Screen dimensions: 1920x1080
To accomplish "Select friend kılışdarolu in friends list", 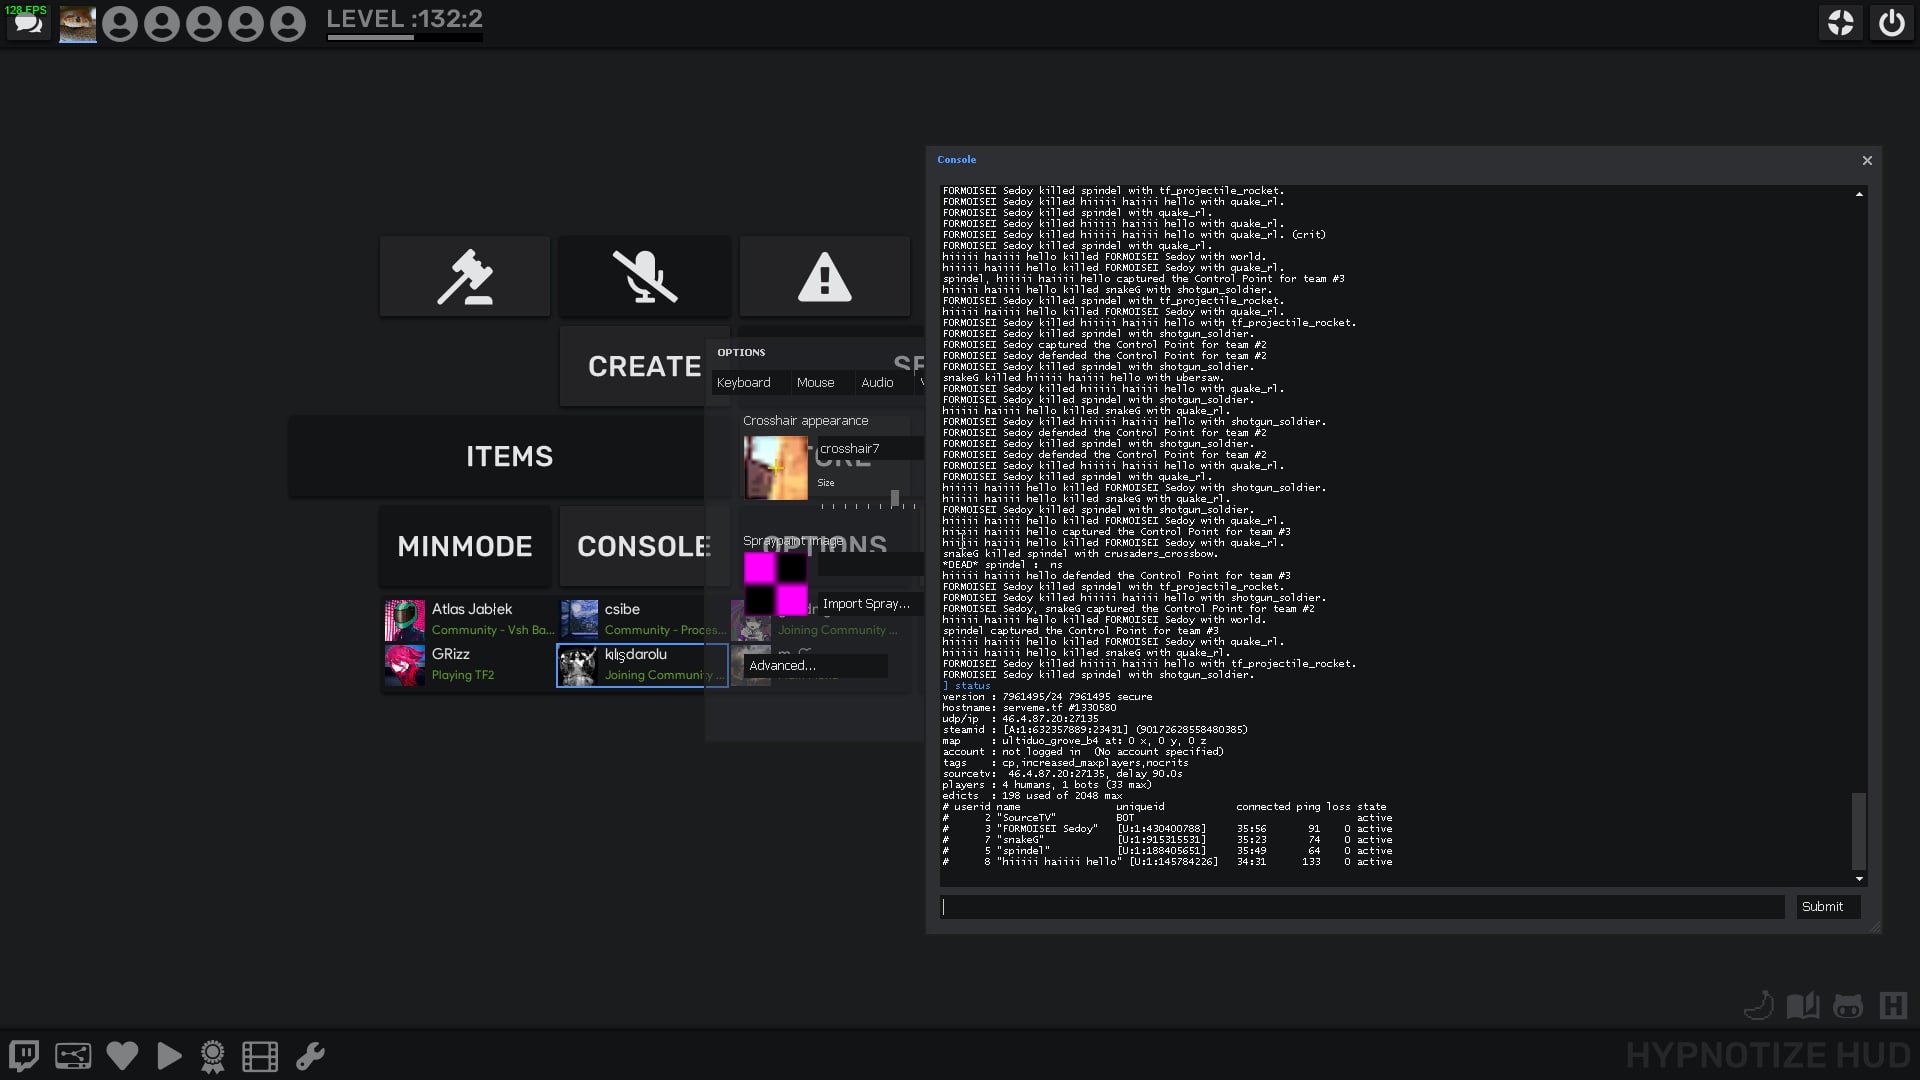I will (642, 665).
